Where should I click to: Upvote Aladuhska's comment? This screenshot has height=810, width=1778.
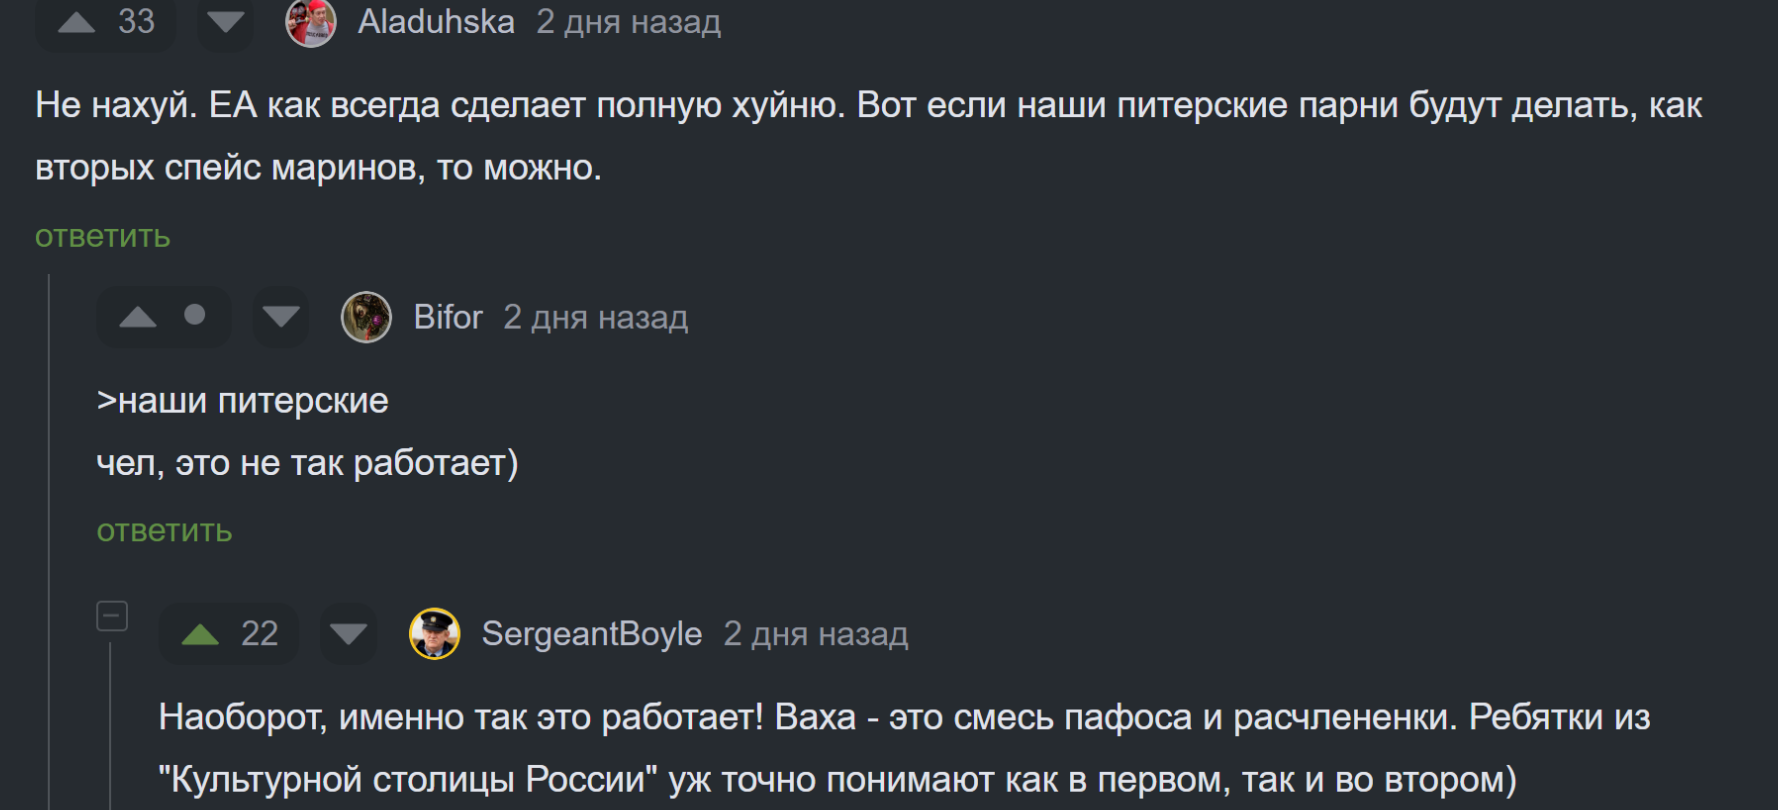pyautogui.click(x=77, y=22)
